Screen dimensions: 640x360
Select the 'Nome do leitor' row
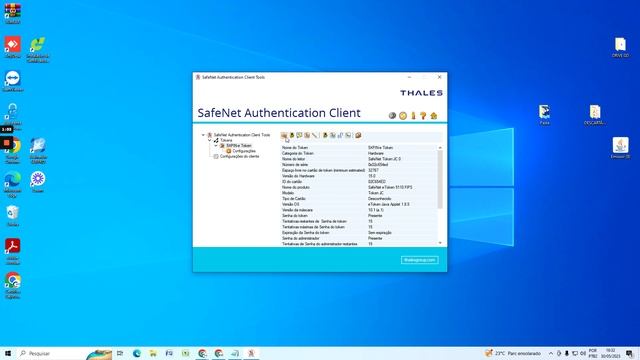point(359,159)
